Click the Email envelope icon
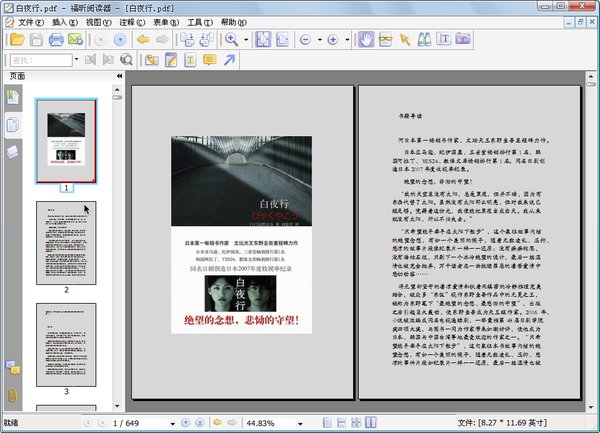This screenshot has width=600, height=433. [x=76, y=40]
